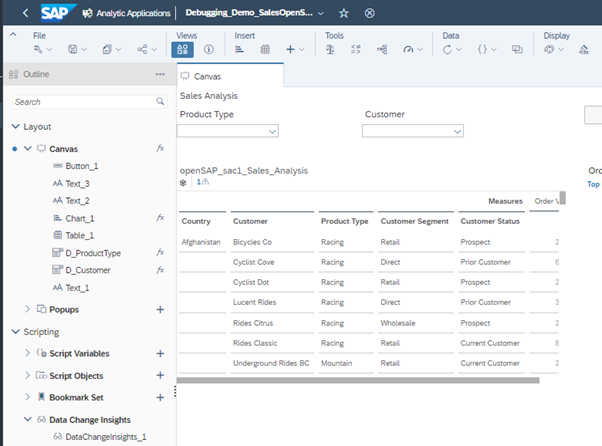Open fx script for D_ProductType
Screen dimensions: 602x446
point(160,253)
